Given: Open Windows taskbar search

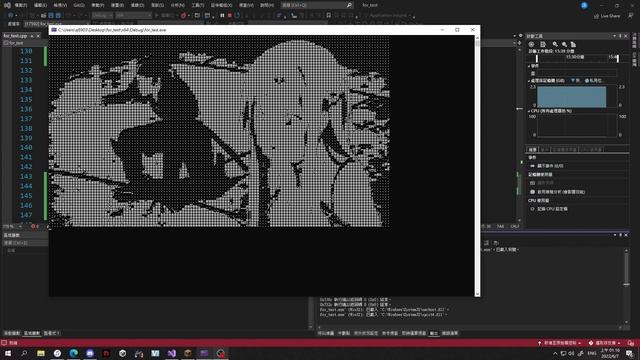Looking at the screenshot, I should click(24, 353).
